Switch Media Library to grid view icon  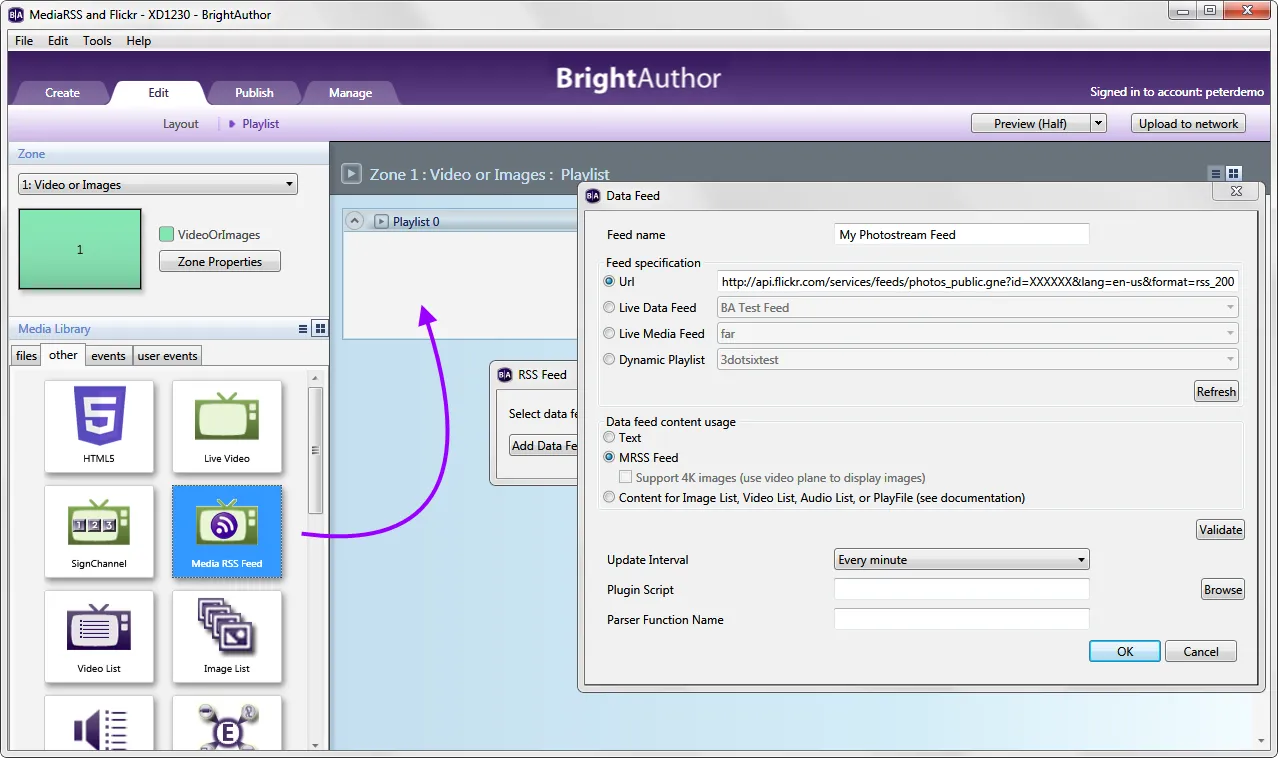(x=320, y=329)
